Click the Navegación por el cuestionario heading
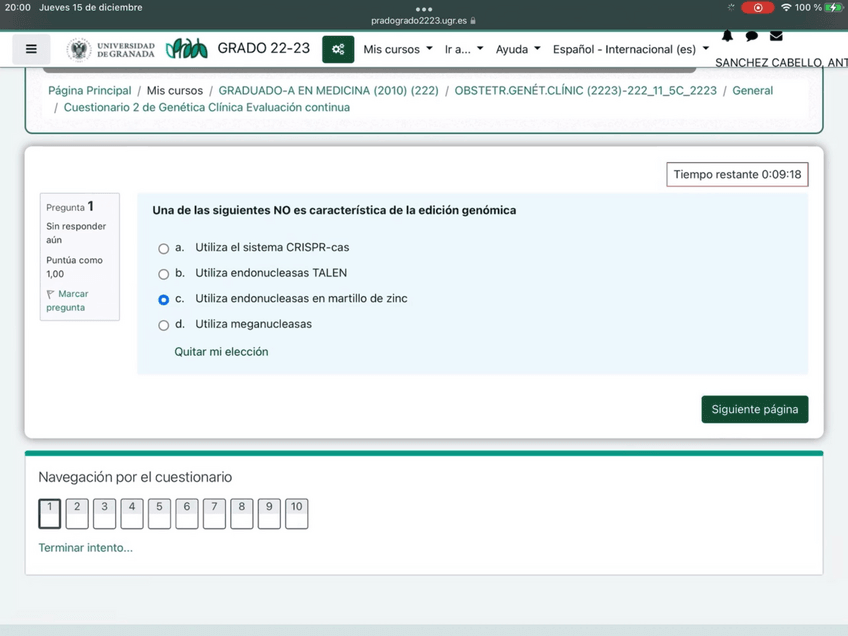 tap(135, 477)
